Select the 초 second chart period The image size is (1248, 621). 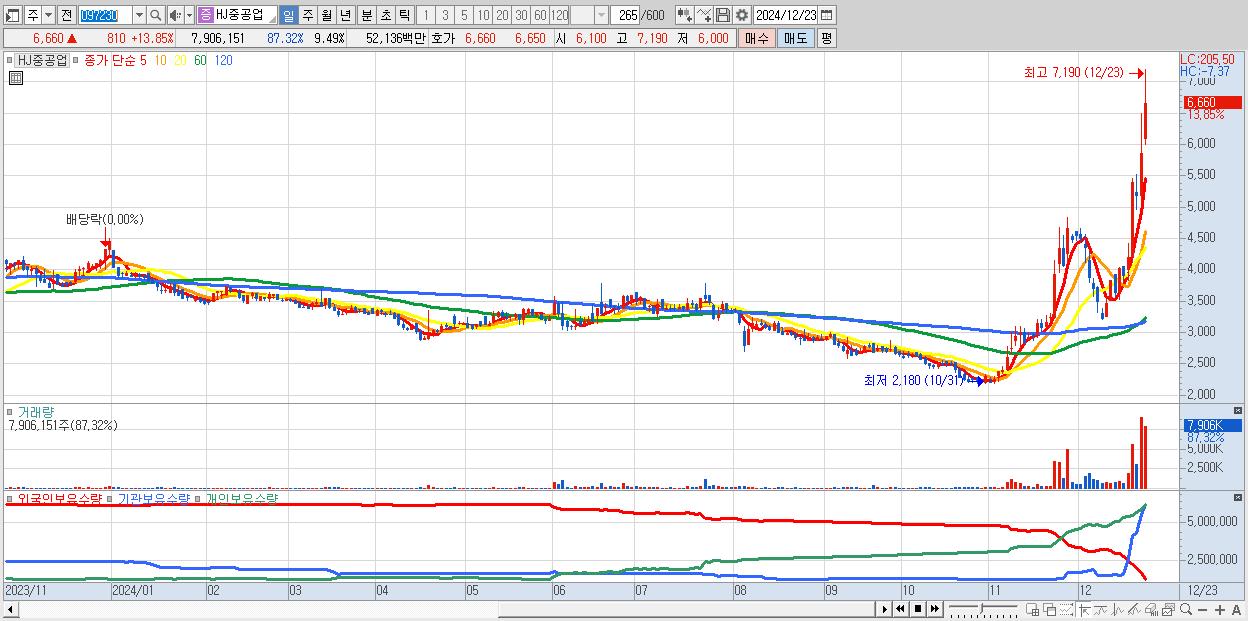pyautogui.click(x=385, y=15)
